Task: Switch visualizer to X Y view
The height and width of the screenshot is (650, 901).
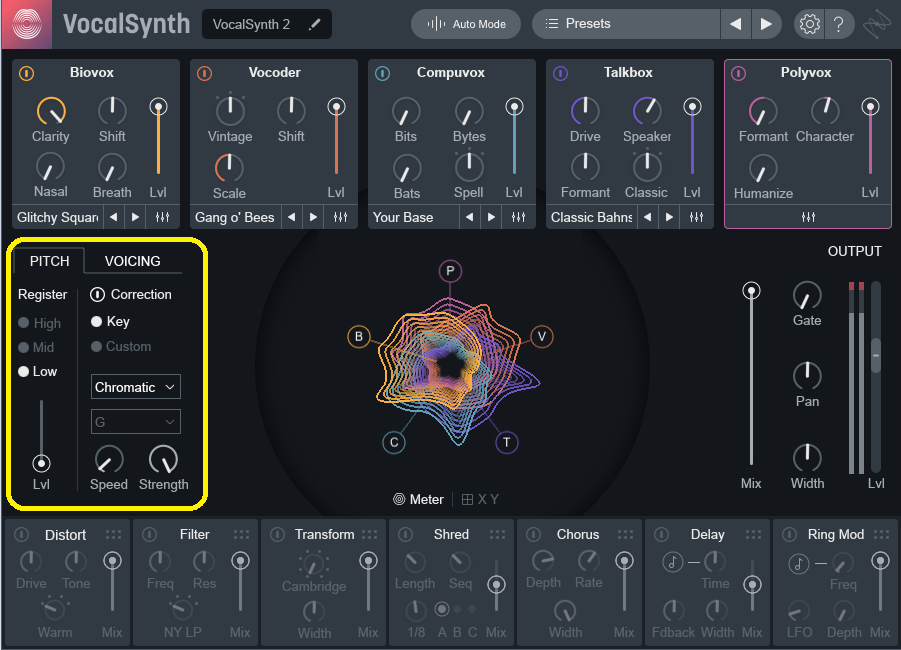Action: pos(480,499)
